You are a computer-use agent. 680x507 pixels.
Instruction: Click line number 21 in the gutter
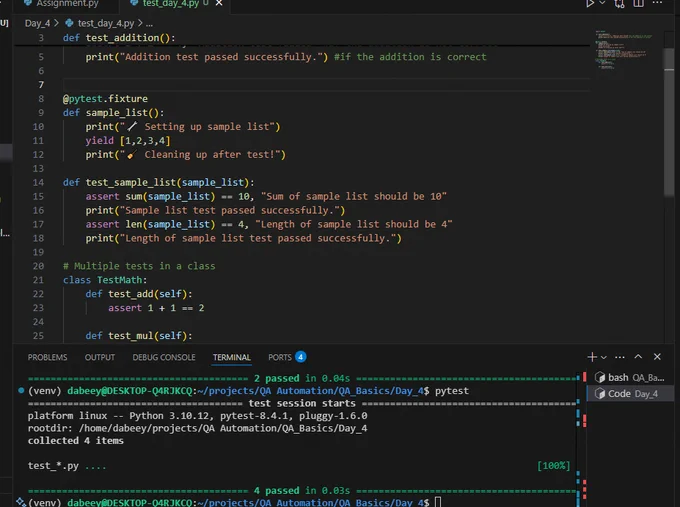[x=38, y=280]
